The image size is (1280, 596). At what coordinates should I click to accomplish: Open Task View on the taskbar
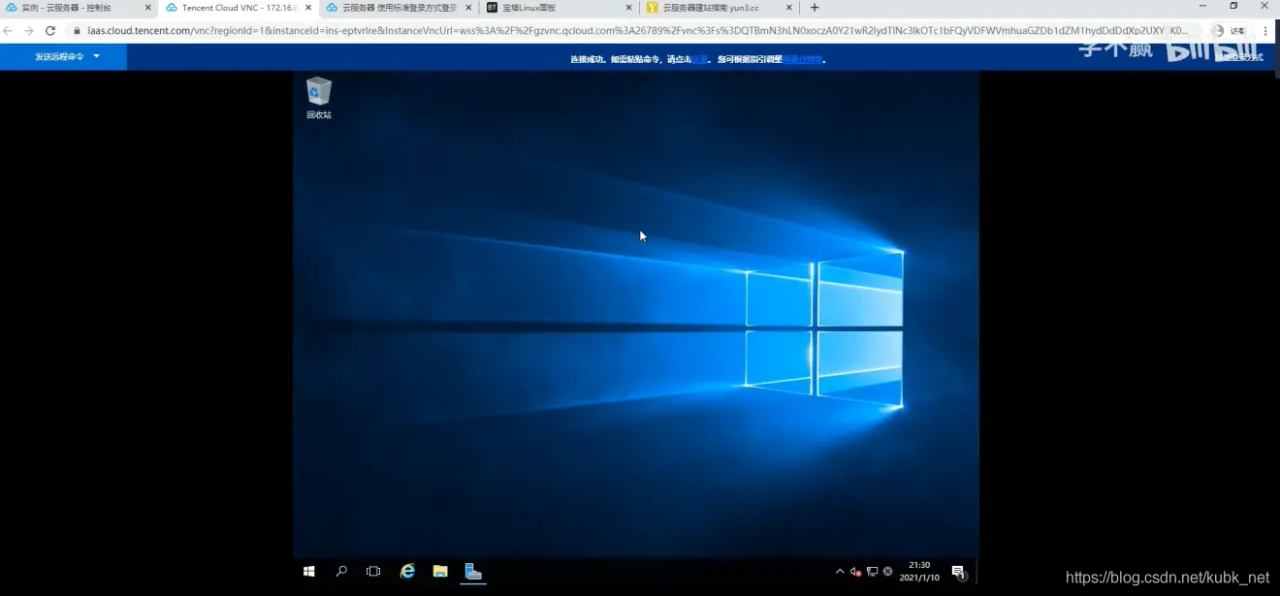(x=373, y=571)
